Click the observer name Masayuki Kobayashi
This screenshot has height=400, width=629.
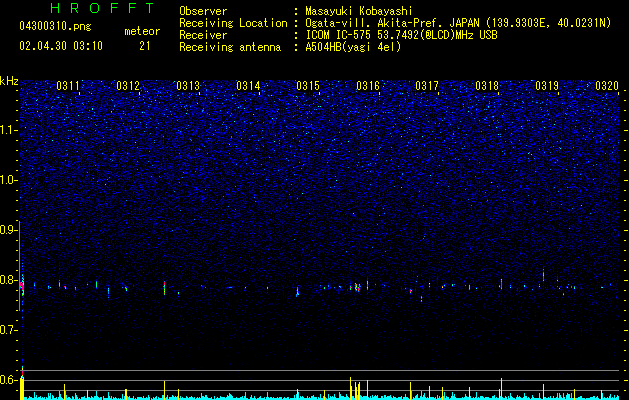point(359,11)
